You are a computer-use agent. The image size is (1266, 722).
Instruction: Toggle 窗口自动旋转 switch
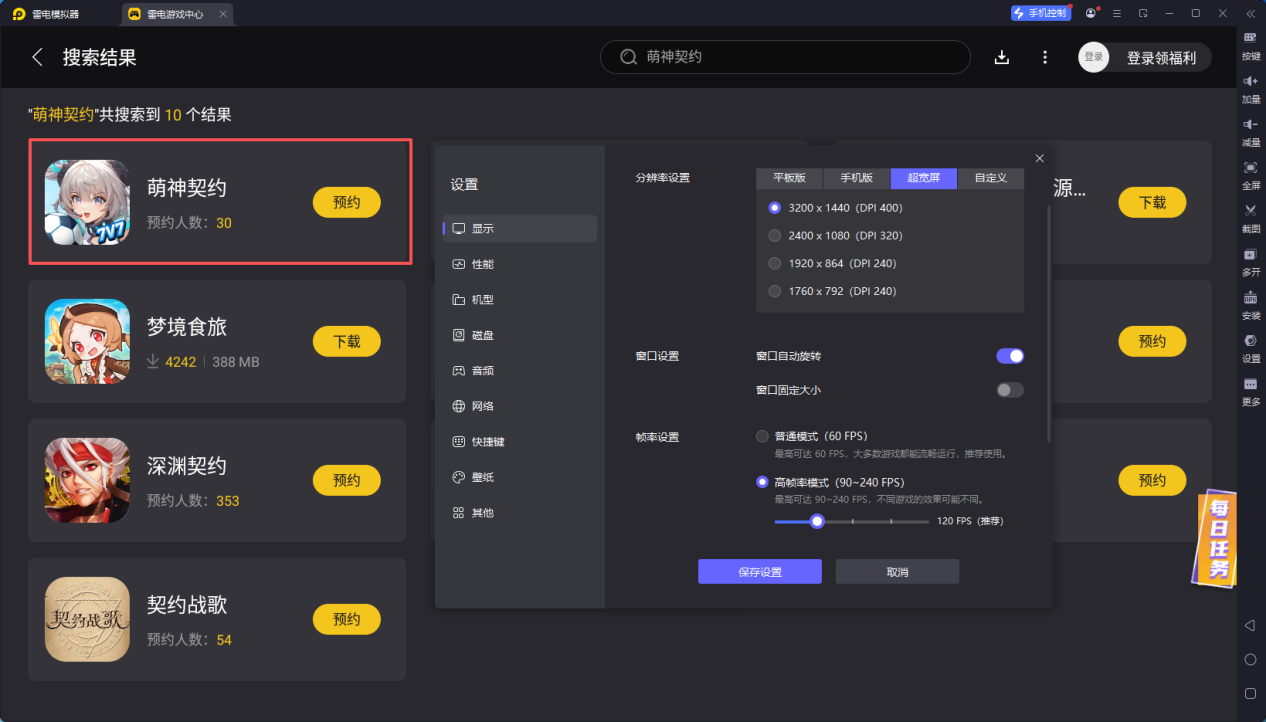[x=1010, y=356]
